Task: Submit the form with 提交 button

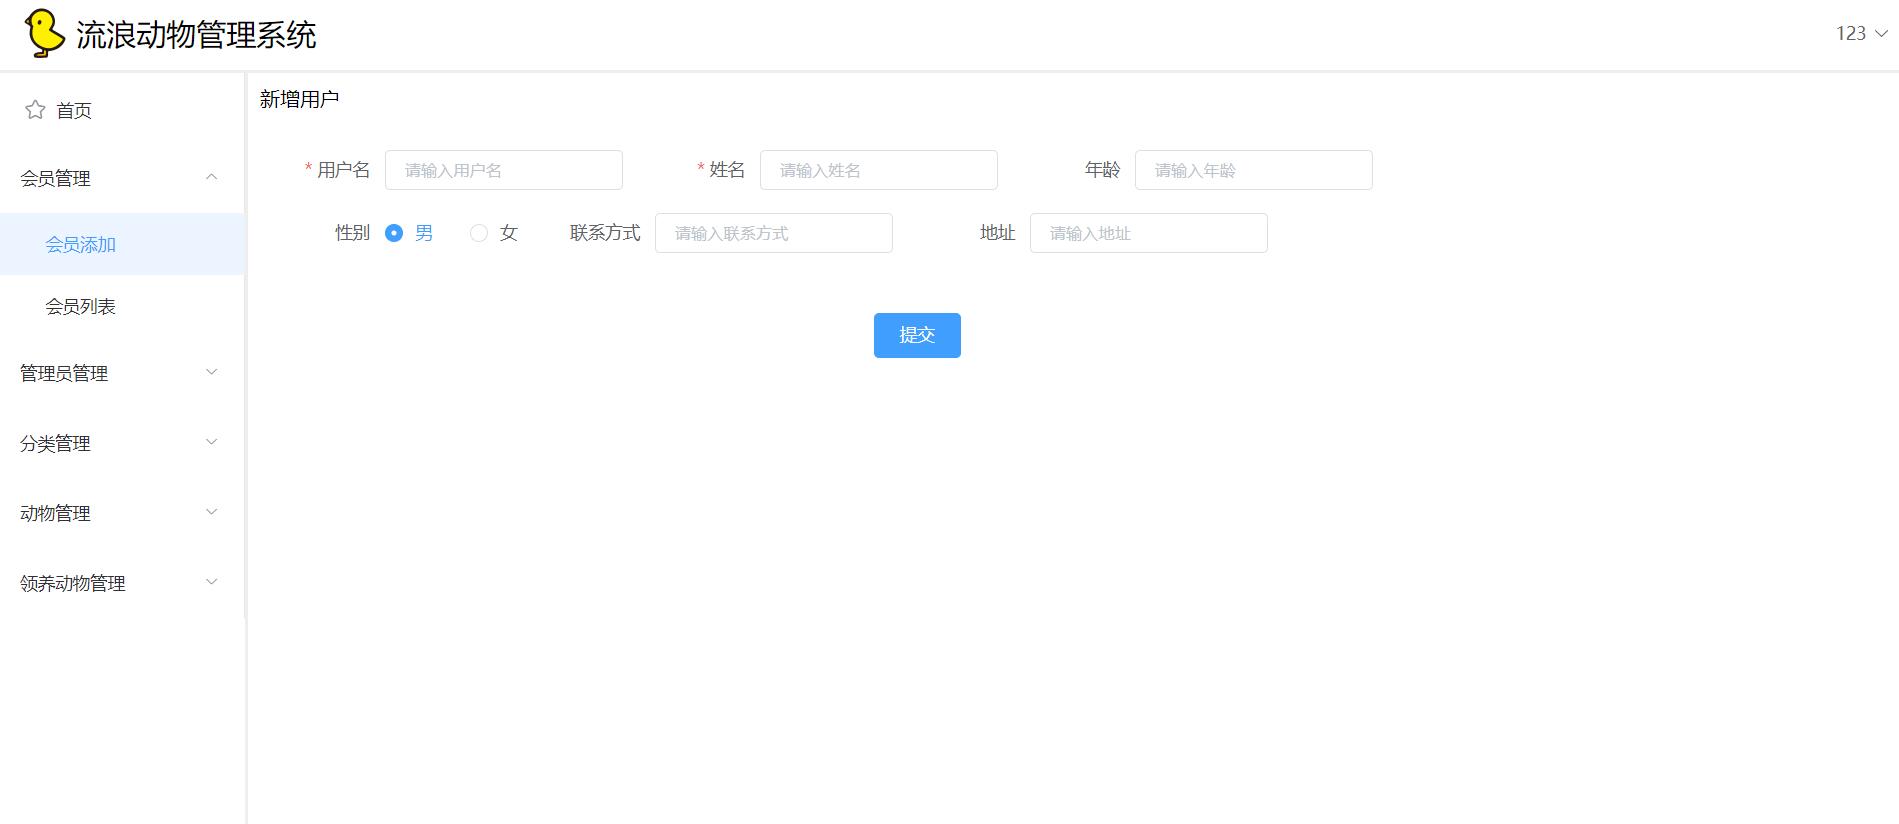Action: (x=917, y=335)
